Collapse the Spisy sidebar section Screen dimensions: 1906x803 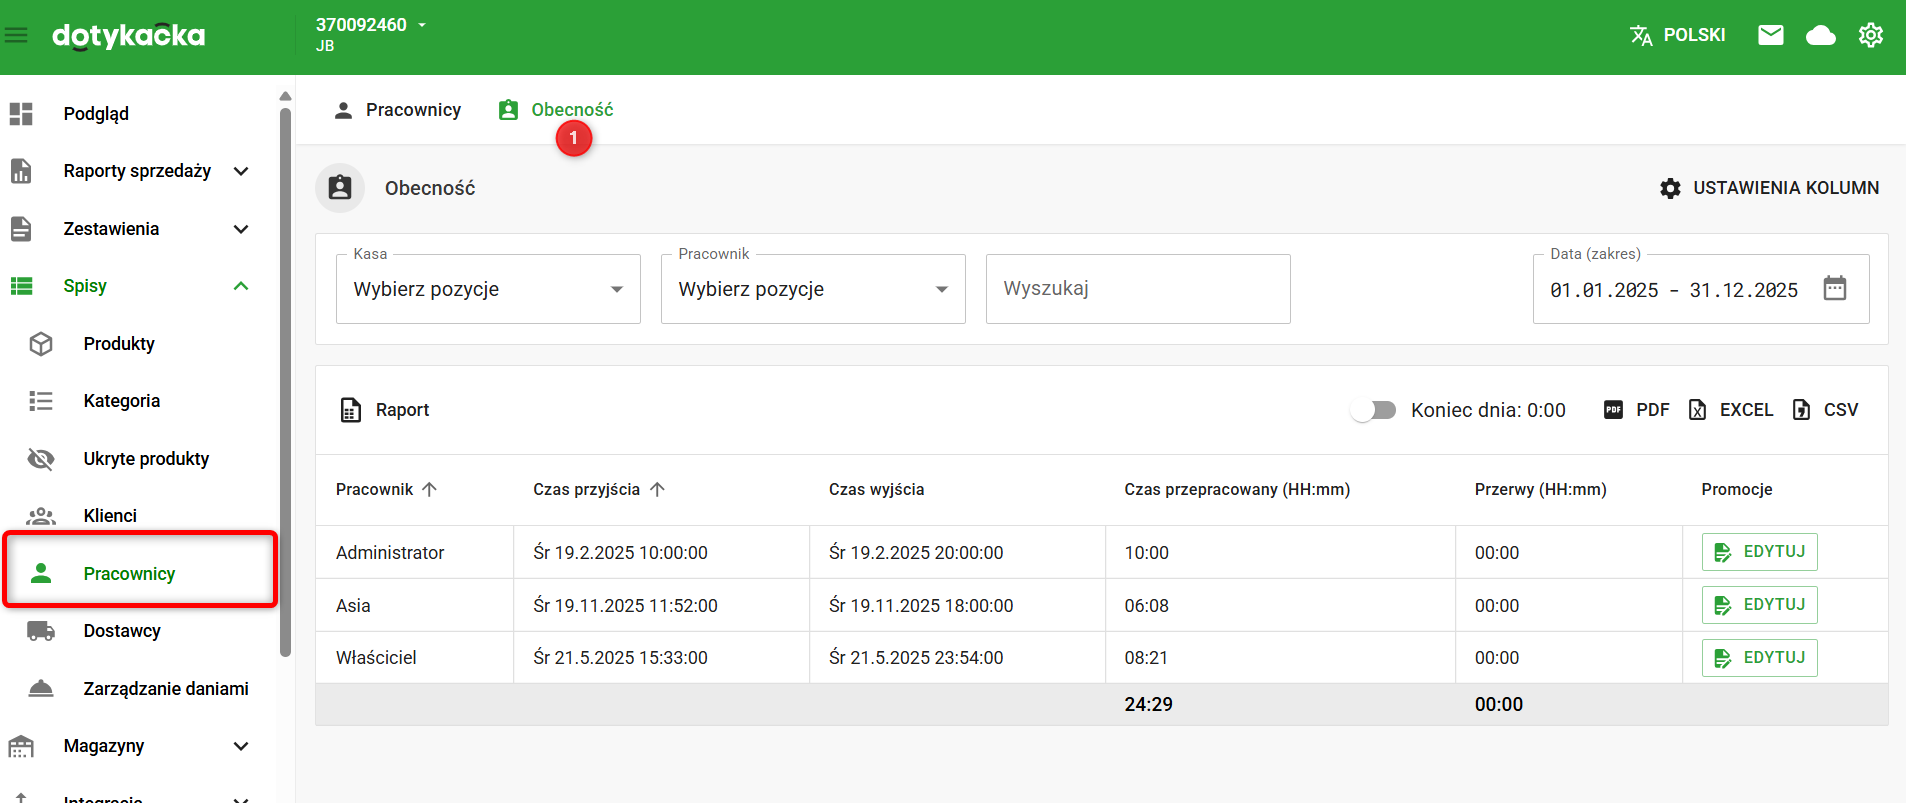point(240,286)
